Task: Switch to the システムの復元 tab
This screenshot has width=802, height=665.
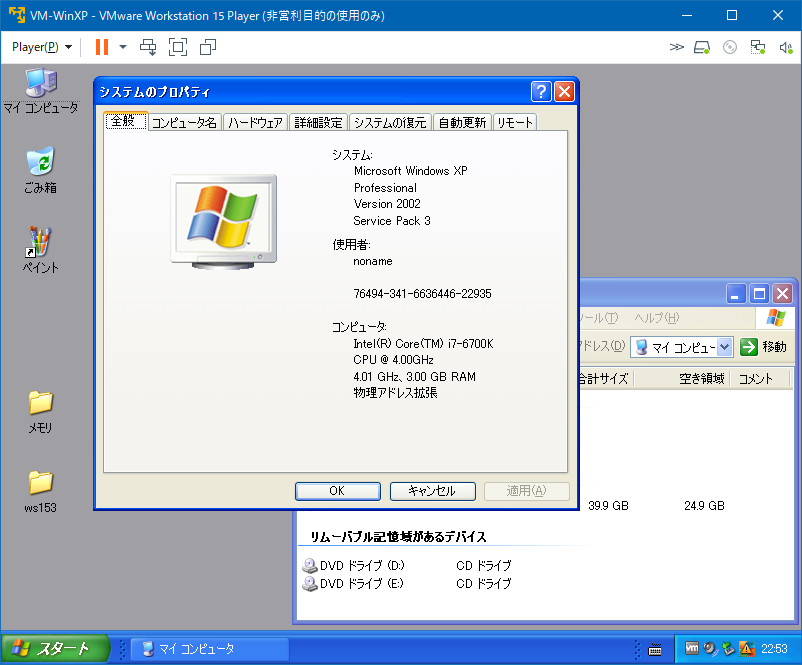Action: (390, 123)
